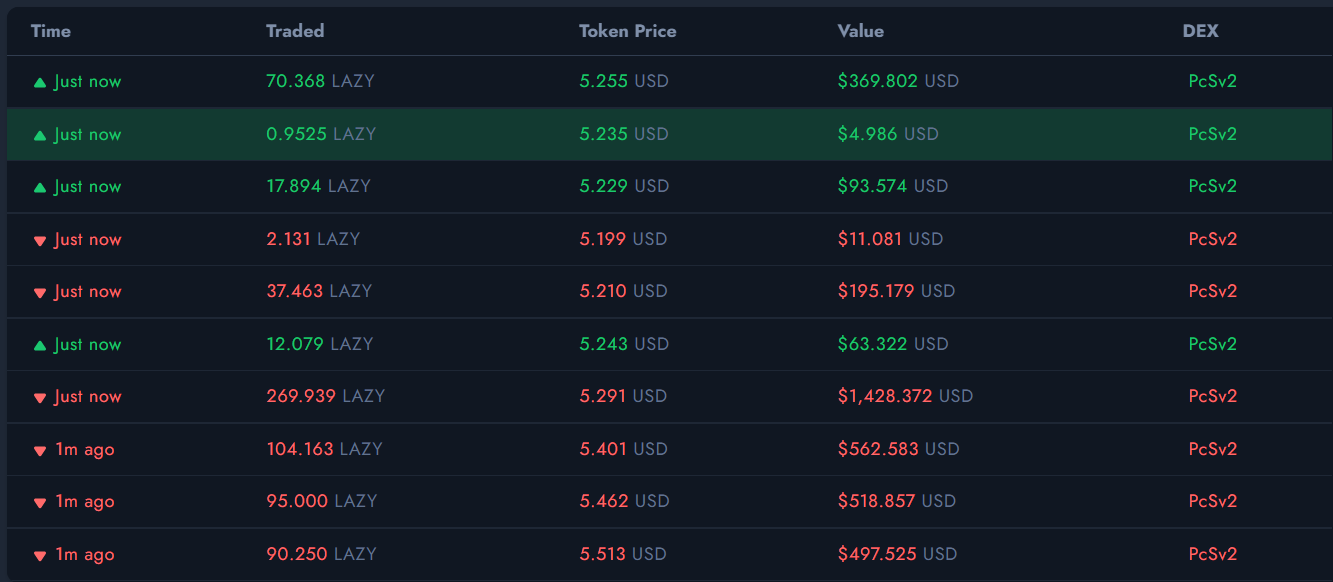Click red down arrow on 269.939 LAZY trade
This screenshot has width=1333, height=582.
(40, 397)
